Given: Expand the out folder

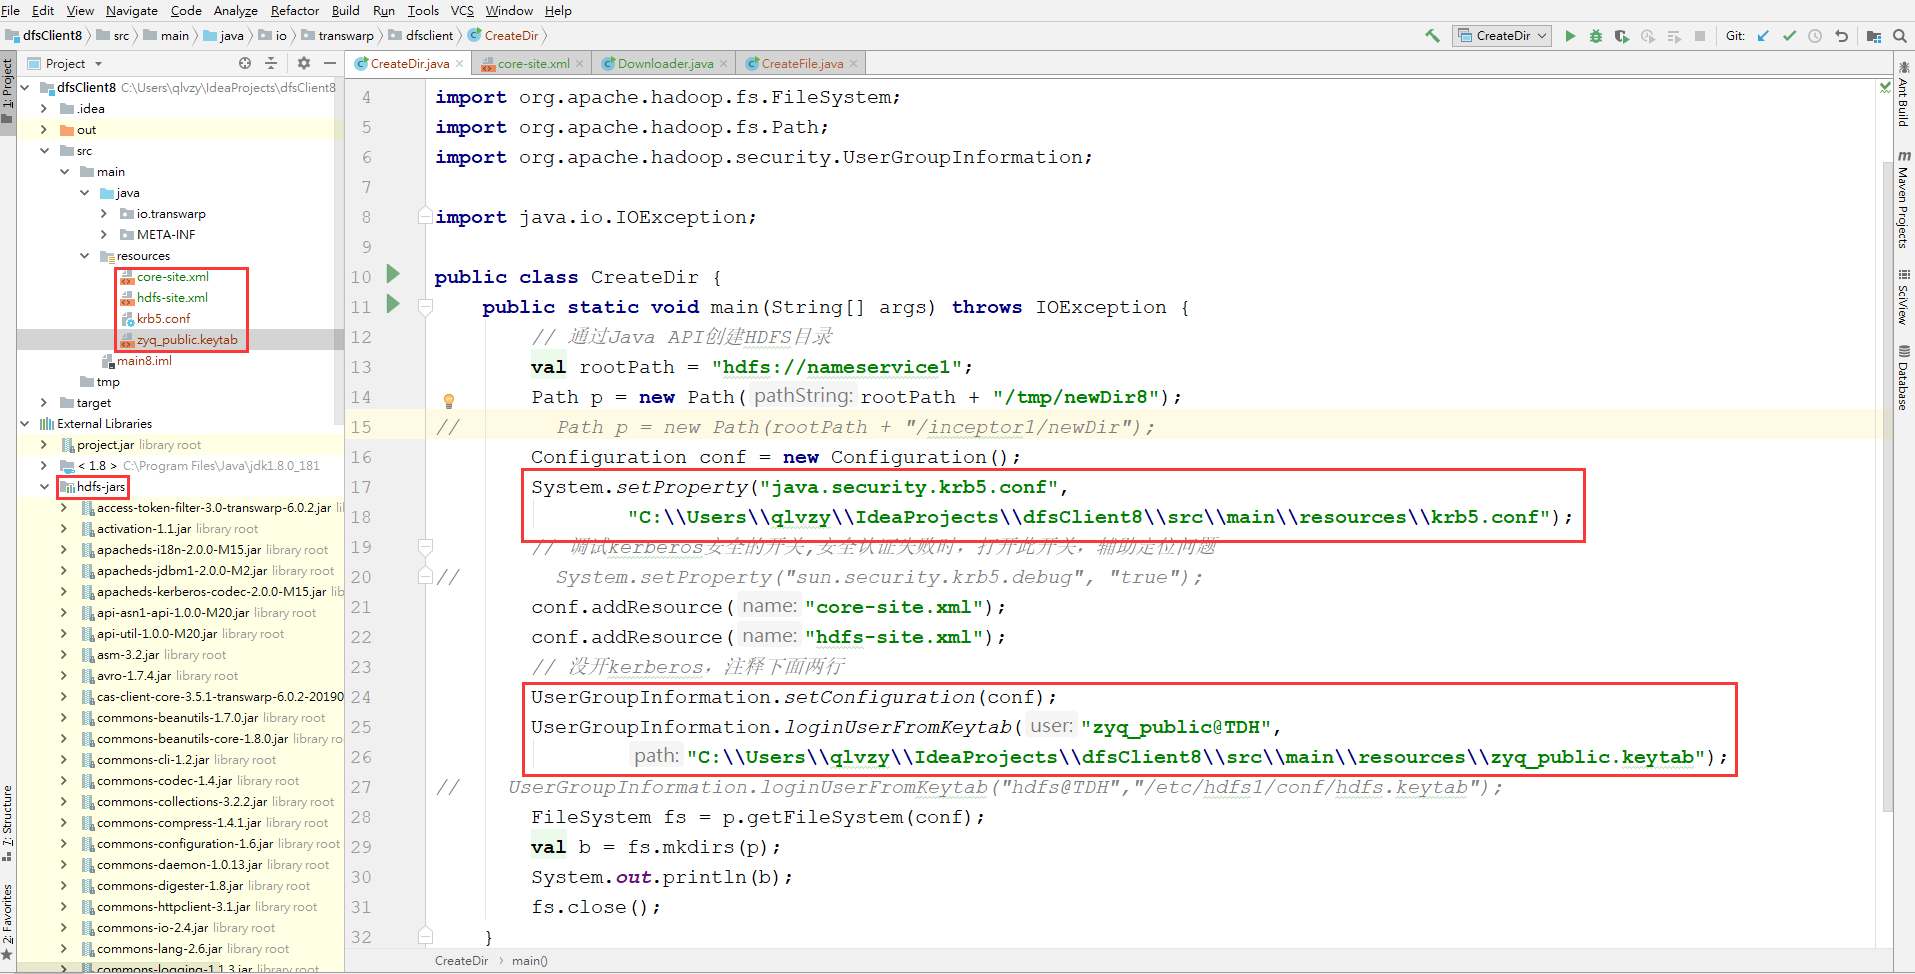Looking at the screenshot, I should pos(44,129).
